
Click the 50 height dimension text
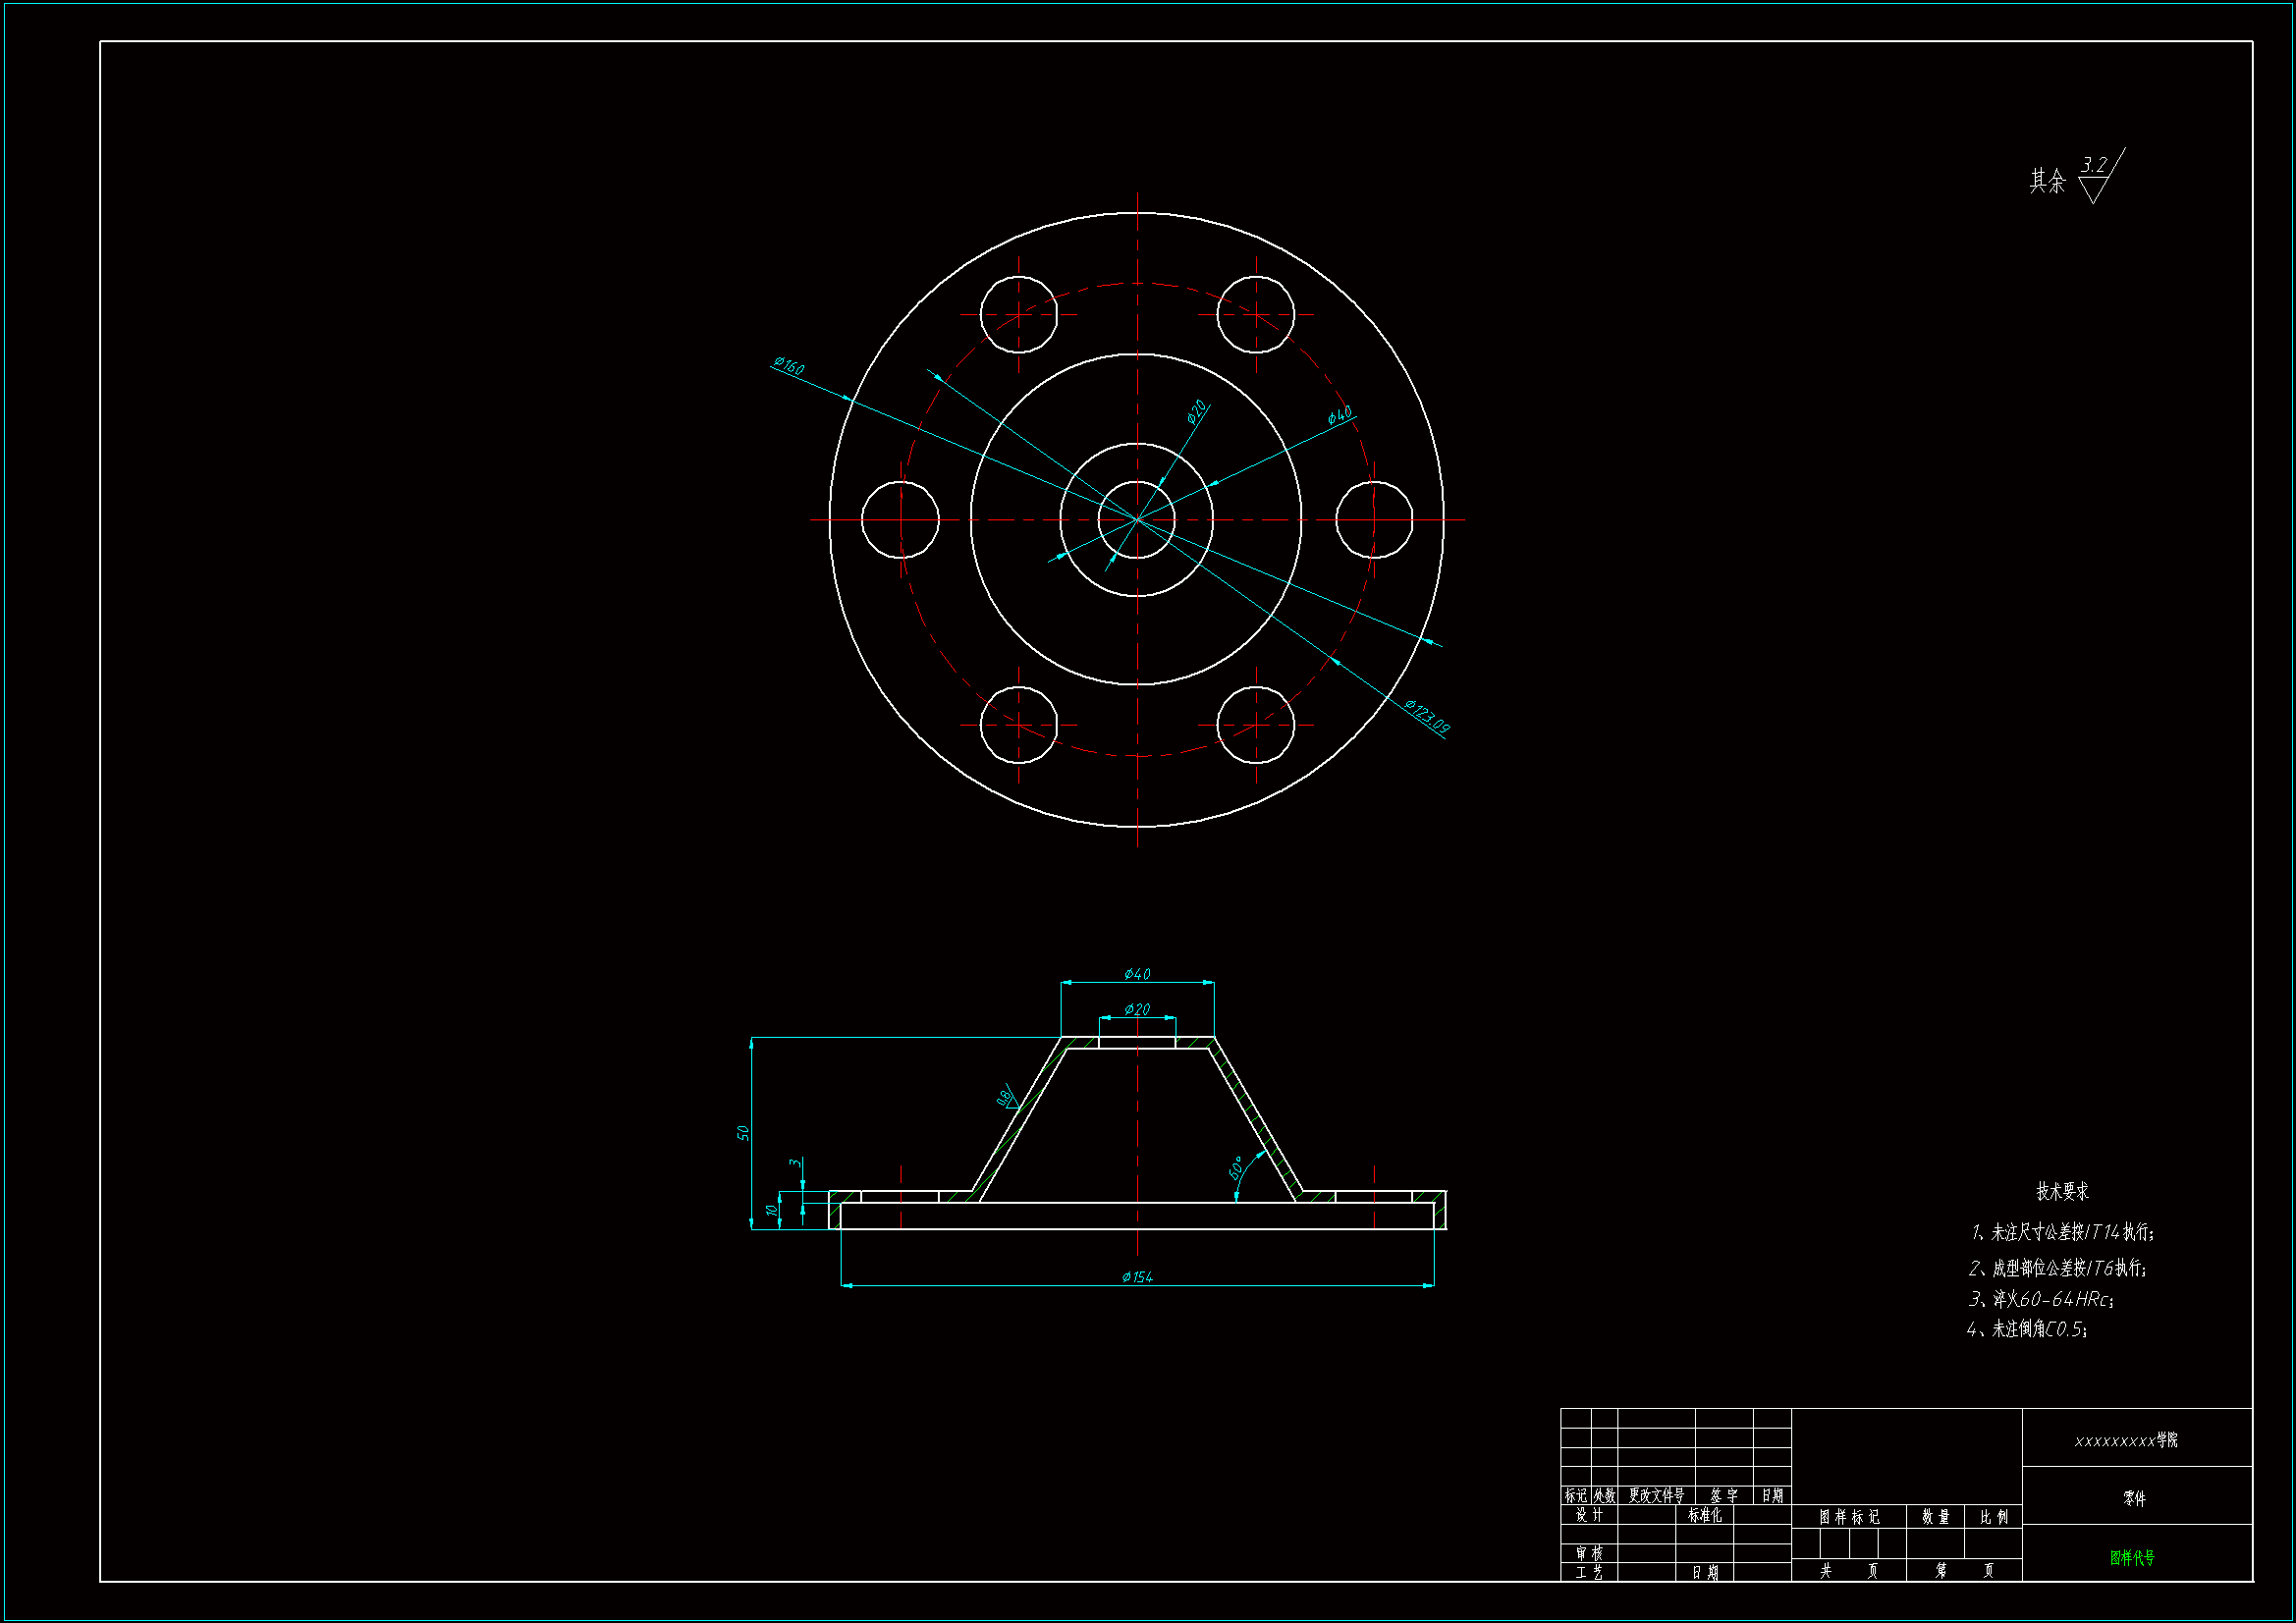(x=743, y=1132)
